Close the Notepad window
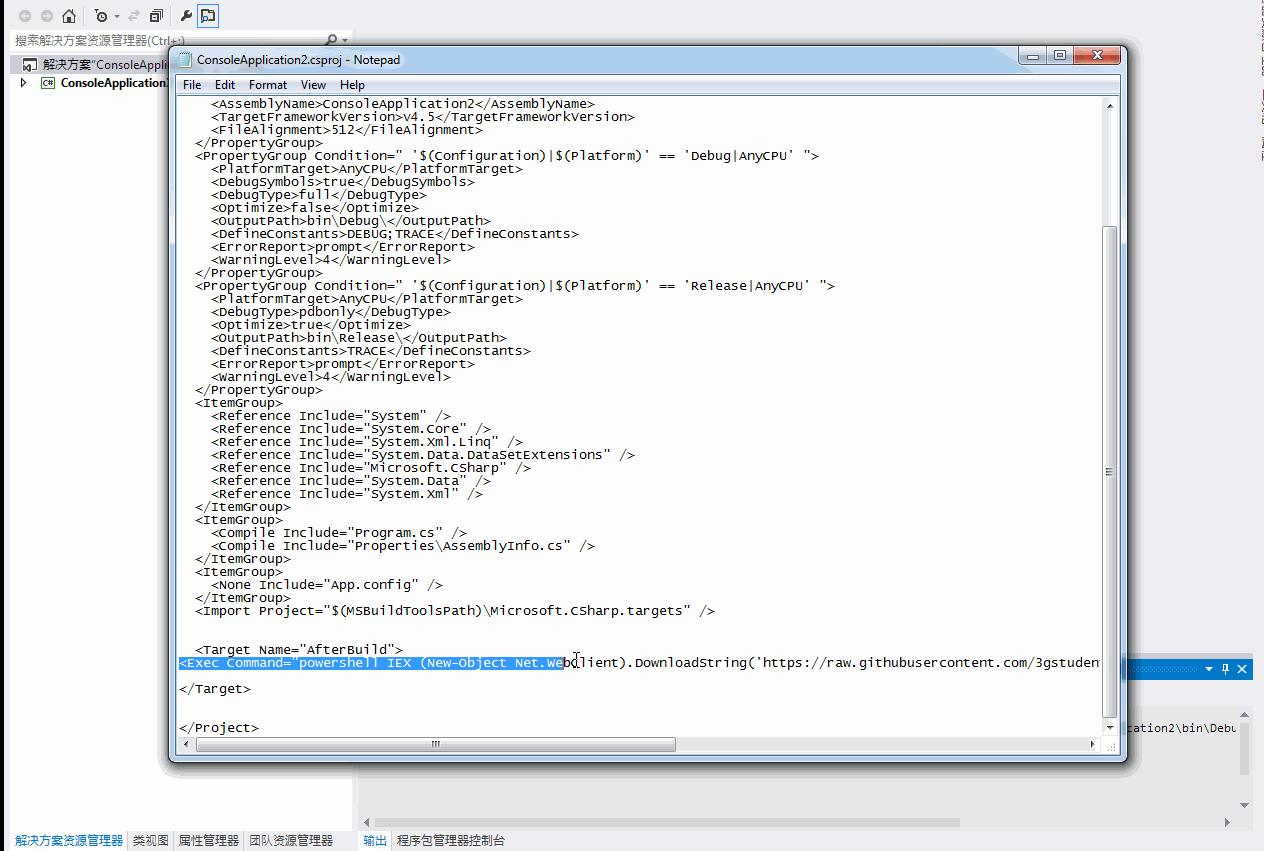Viewport: 1264px width, 851px height. [1096, 56]
